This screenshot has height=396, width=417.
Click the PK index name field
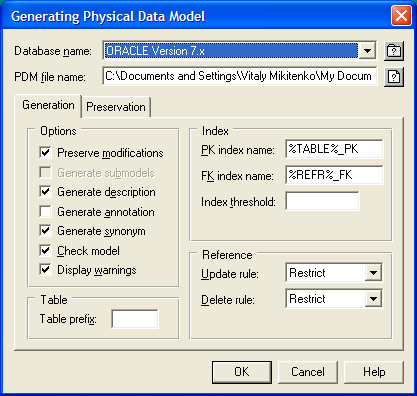[x=334, y=149]
